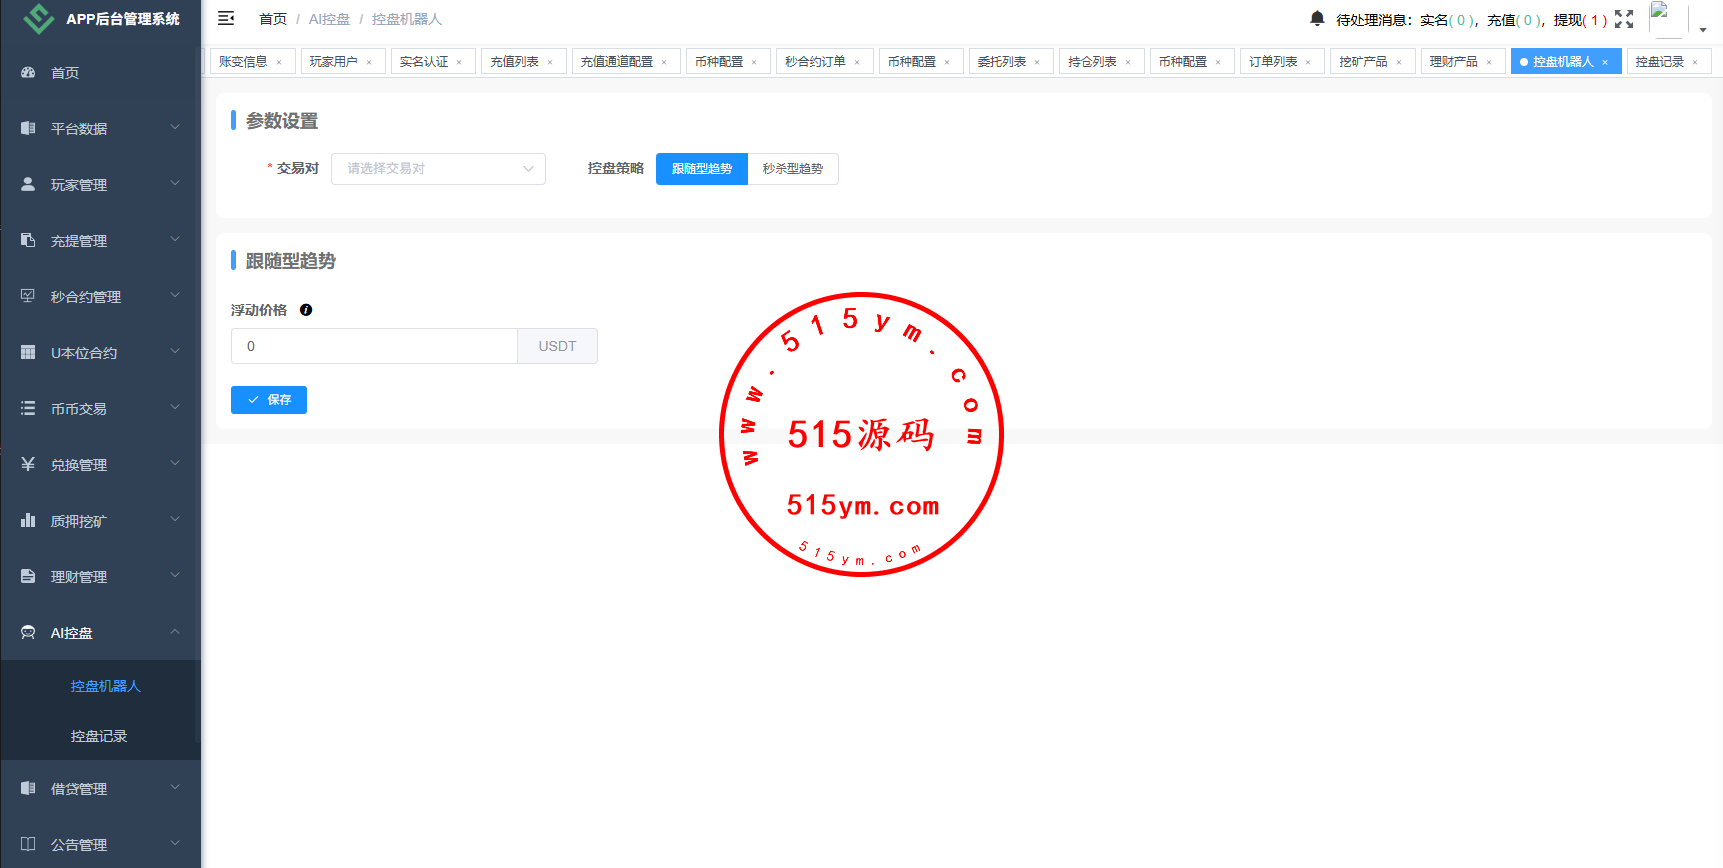Close the 控盘机器人 tab

click(1605, 62)
